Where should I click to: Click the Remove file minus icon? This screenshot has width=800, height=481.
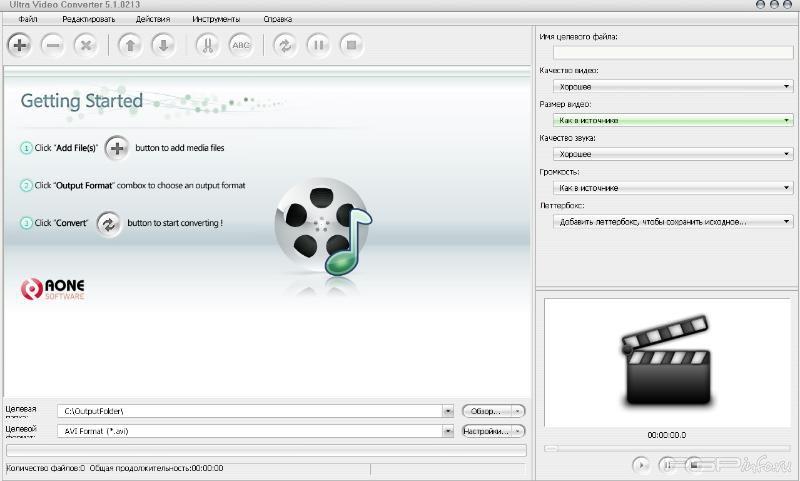[x=53, y=44]
